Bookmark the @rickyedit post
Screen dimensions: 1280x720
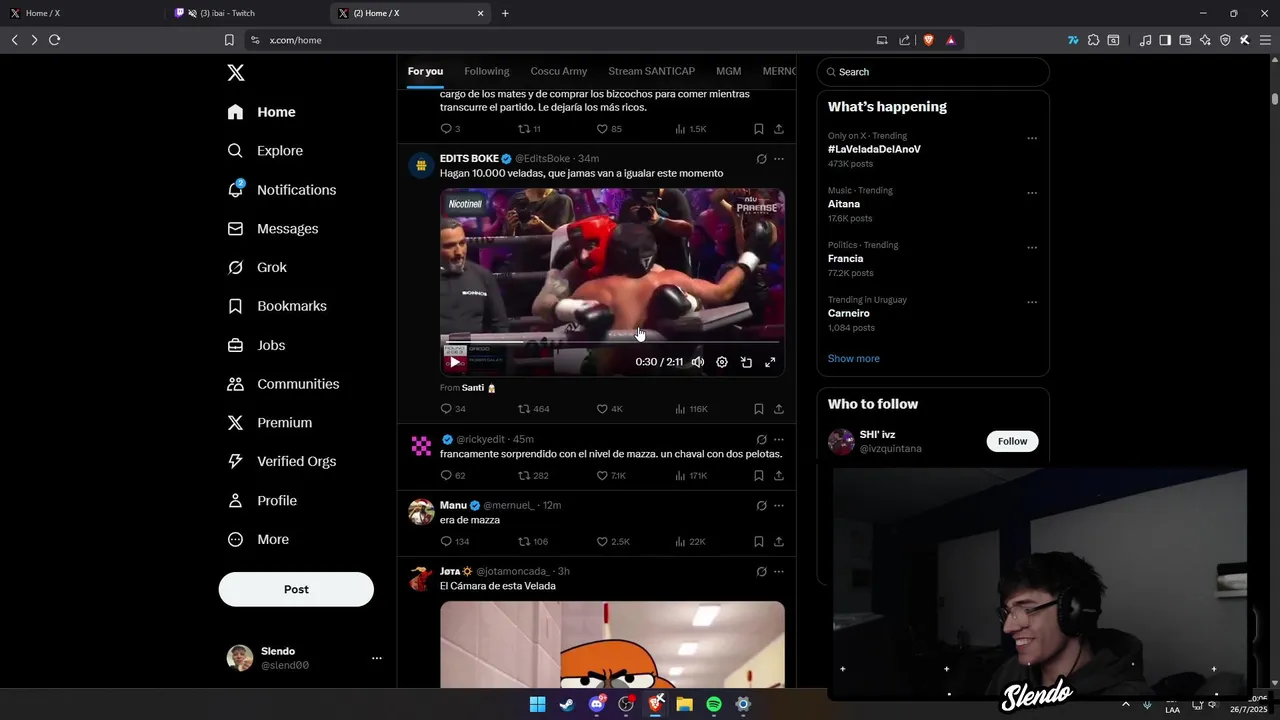(x=759, y=476)
